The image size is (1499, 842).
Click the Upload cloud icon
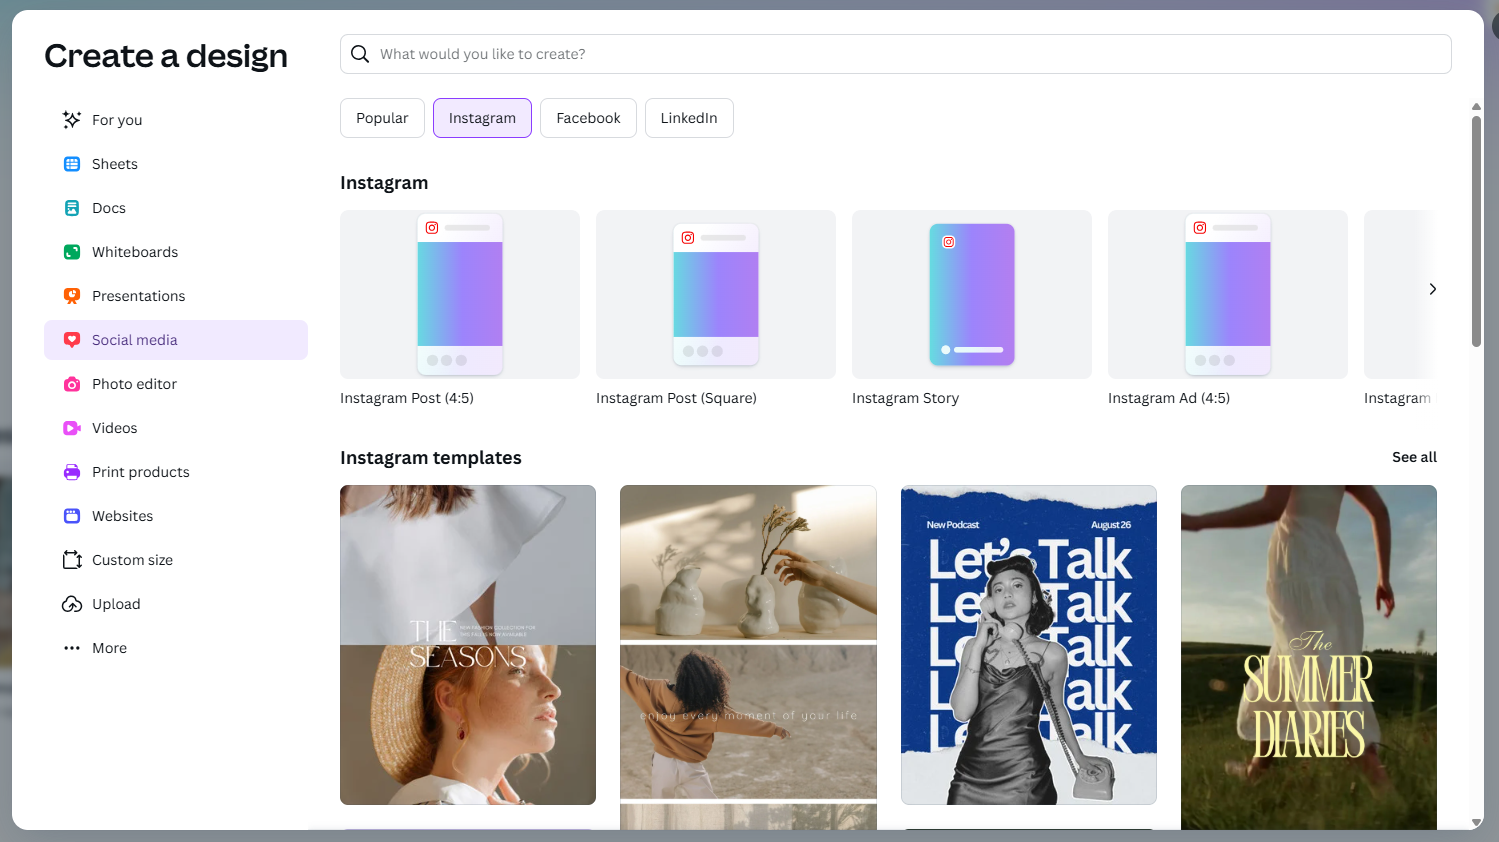72,604
